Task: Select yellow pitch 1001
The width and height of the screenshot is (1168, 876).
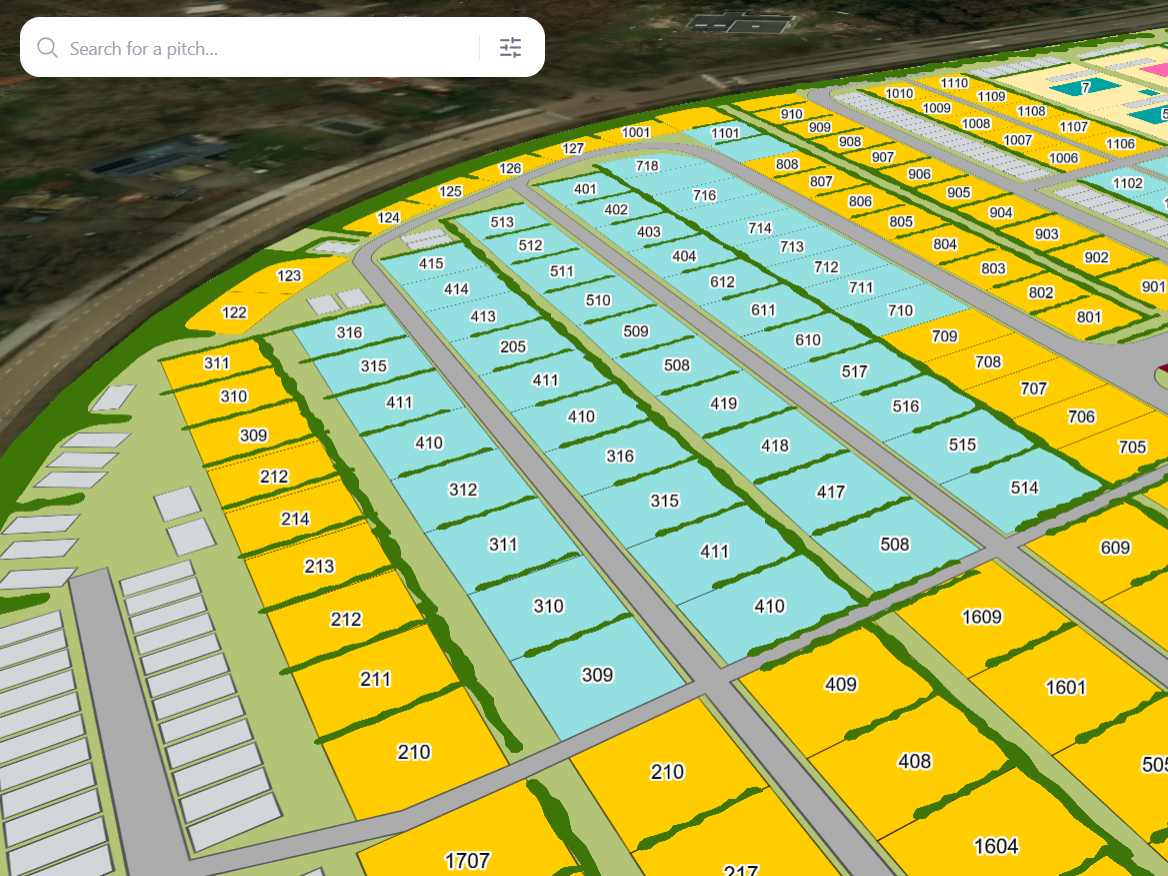Action: pyautogui.click(x=635, y=133)
